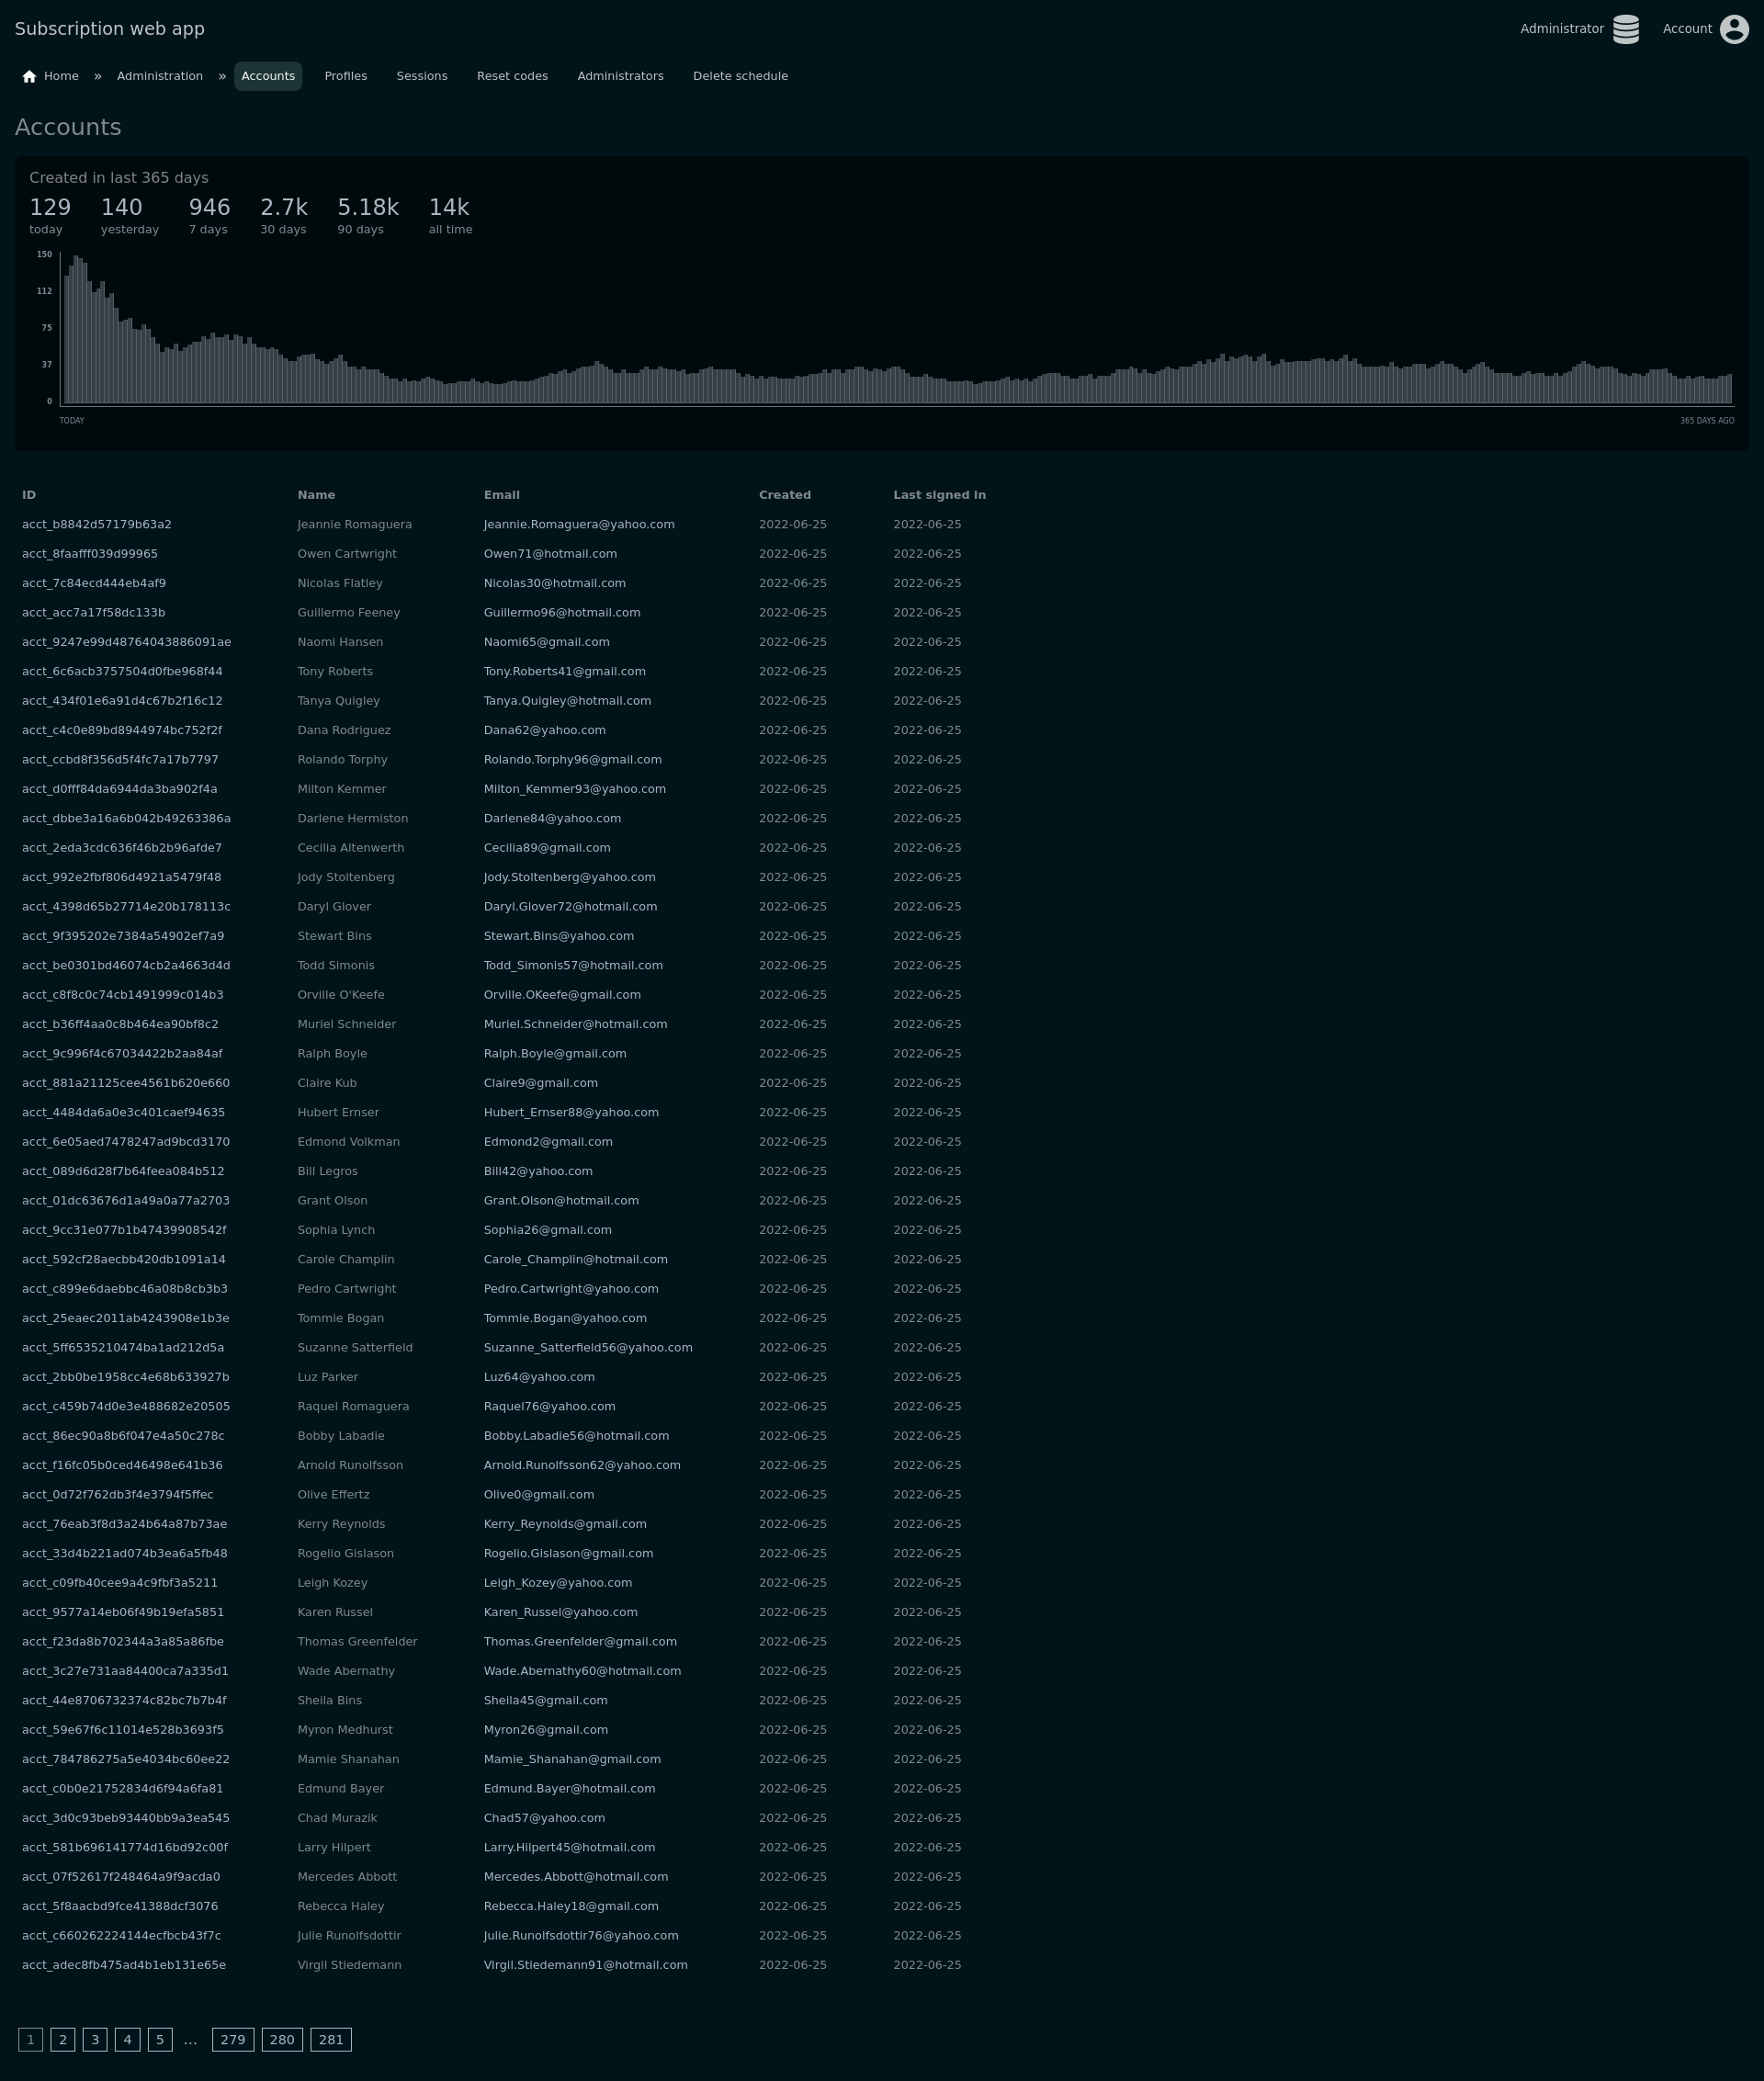Jump to last page 281
1764x2081 pixels.
pyautogui.click(x=331, y=2039)
